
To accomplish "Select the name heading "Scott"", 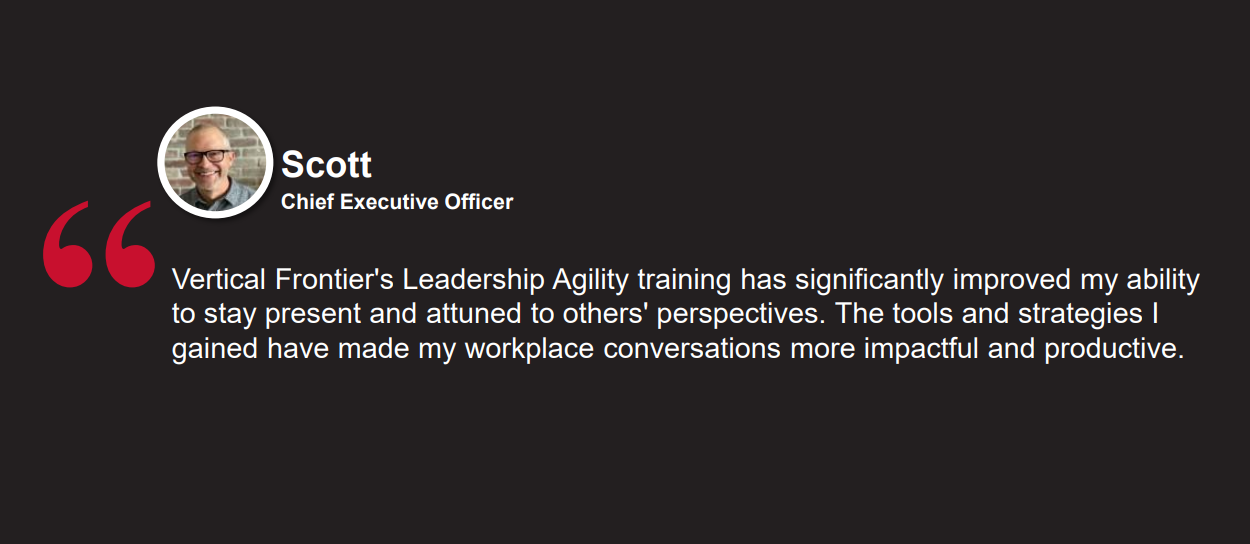I will [x=326, y=165].
